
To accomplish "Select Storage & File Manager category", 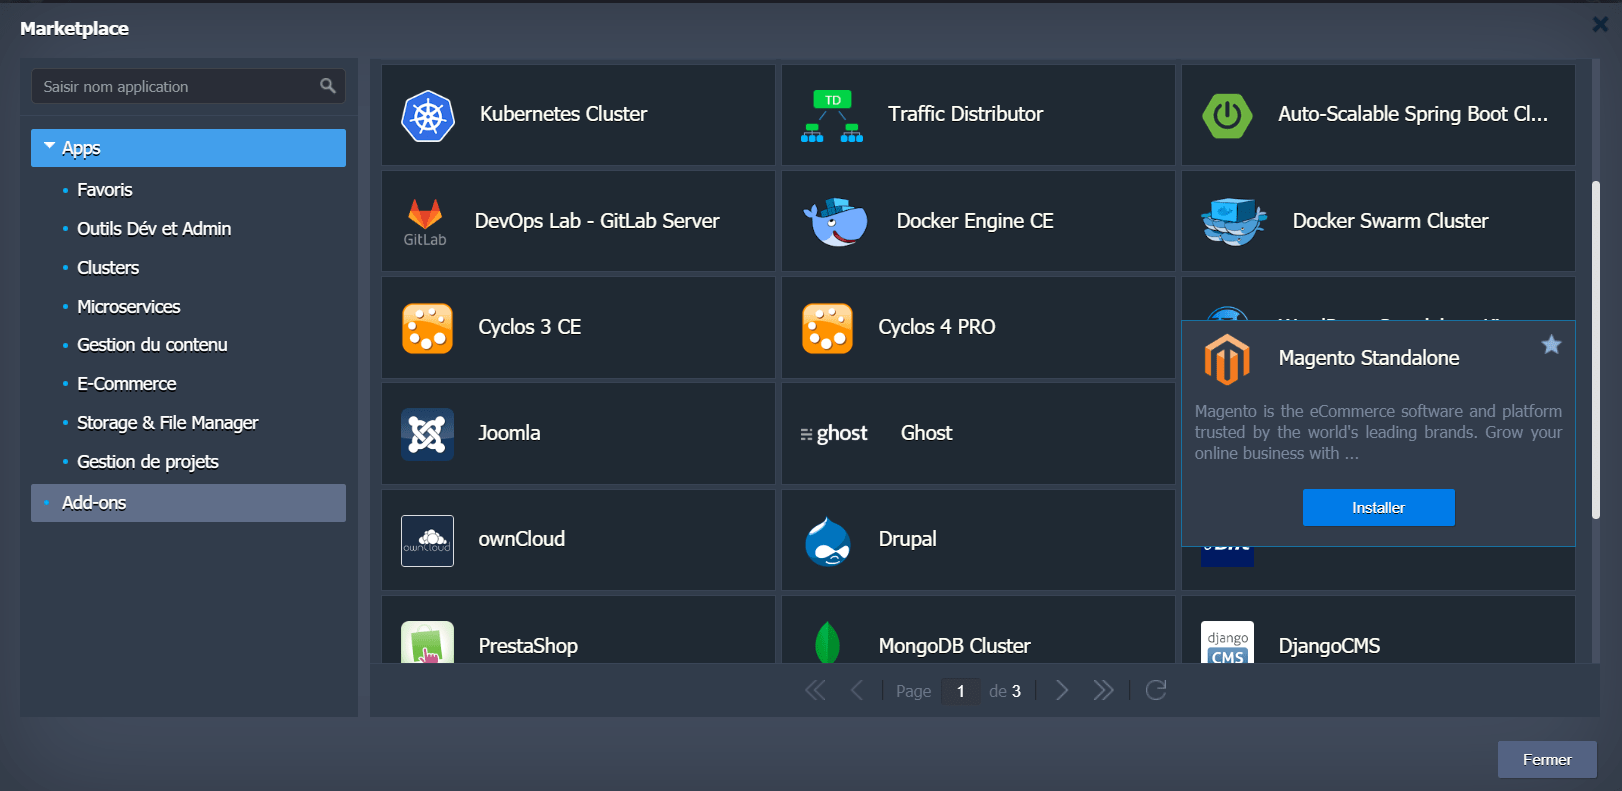I will 167,423.
